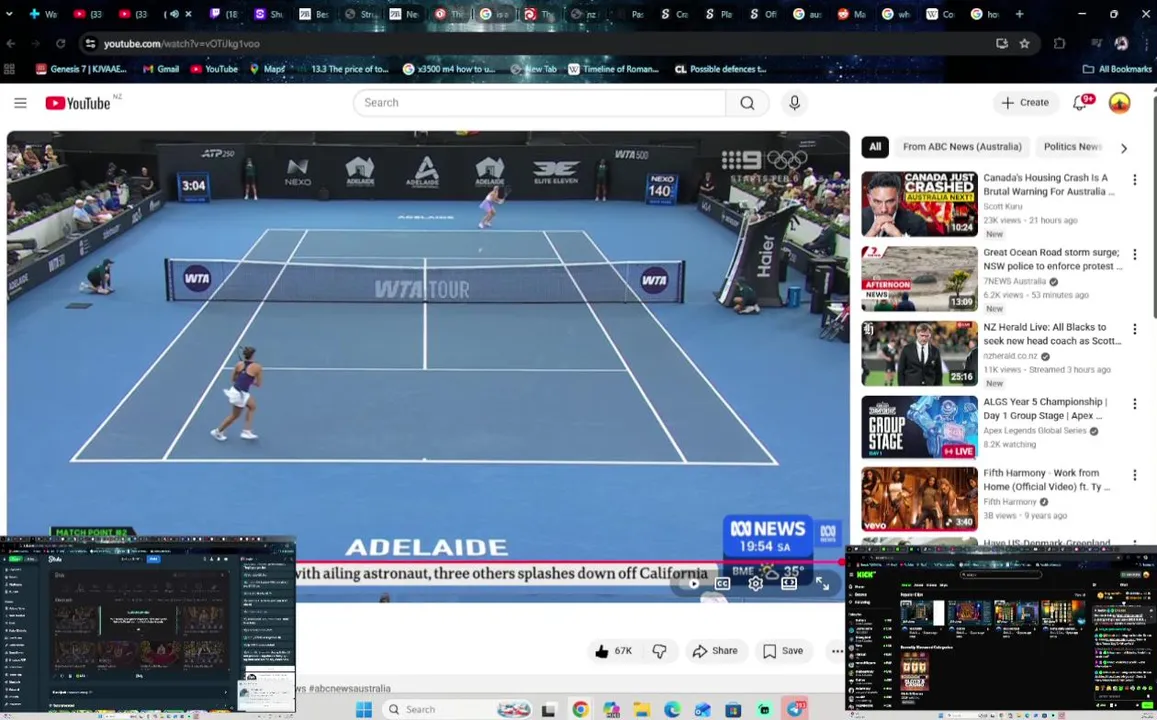Select the Politics News filter chip

[x=1071, y=147]
